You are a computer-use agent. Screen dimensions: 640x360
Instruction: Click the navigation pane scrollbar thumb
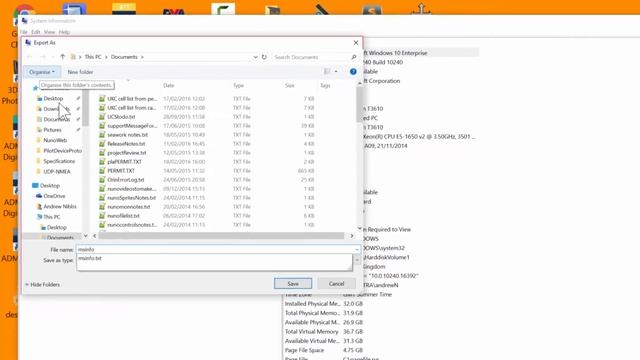pyautogui.click(x=85, y=108)
